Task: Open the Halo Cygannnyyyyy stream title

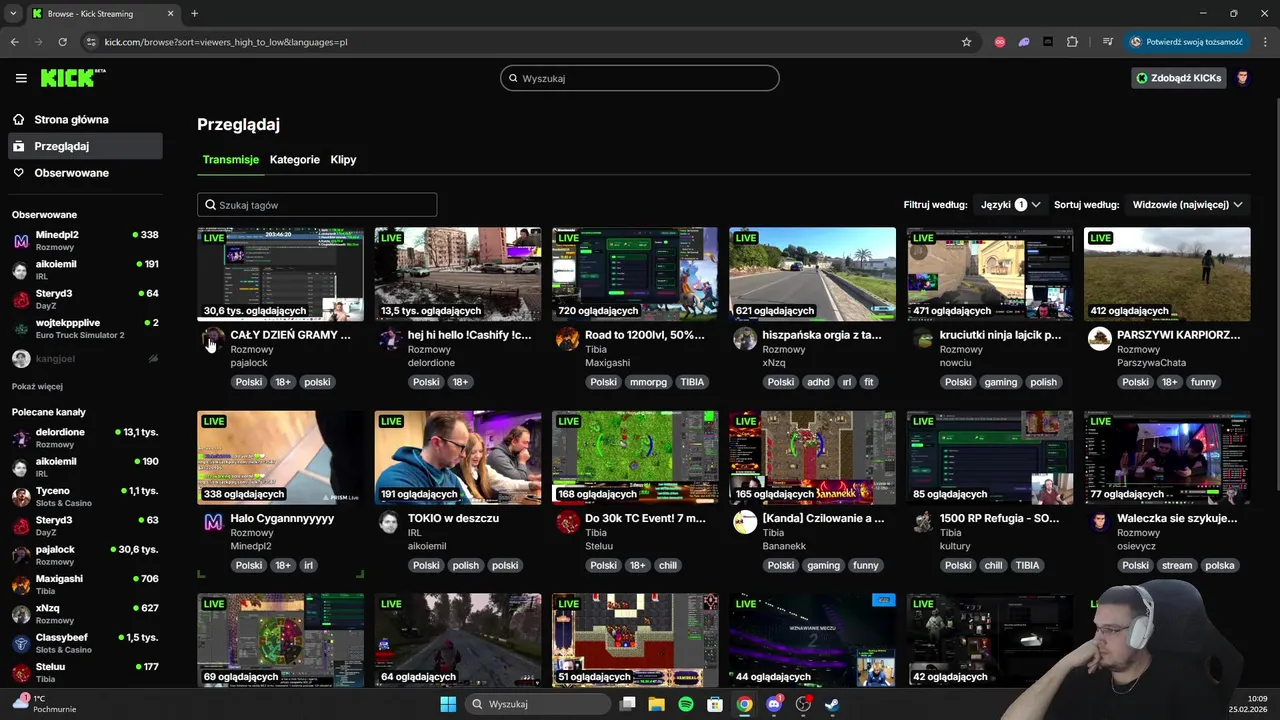Action: (x=282, y=518)
